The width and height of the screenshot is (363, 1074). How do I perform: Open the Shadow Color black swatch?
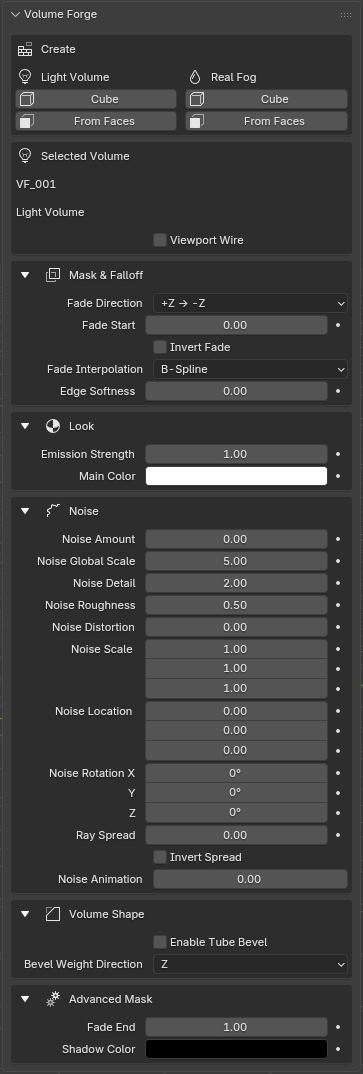[236, 1049]
